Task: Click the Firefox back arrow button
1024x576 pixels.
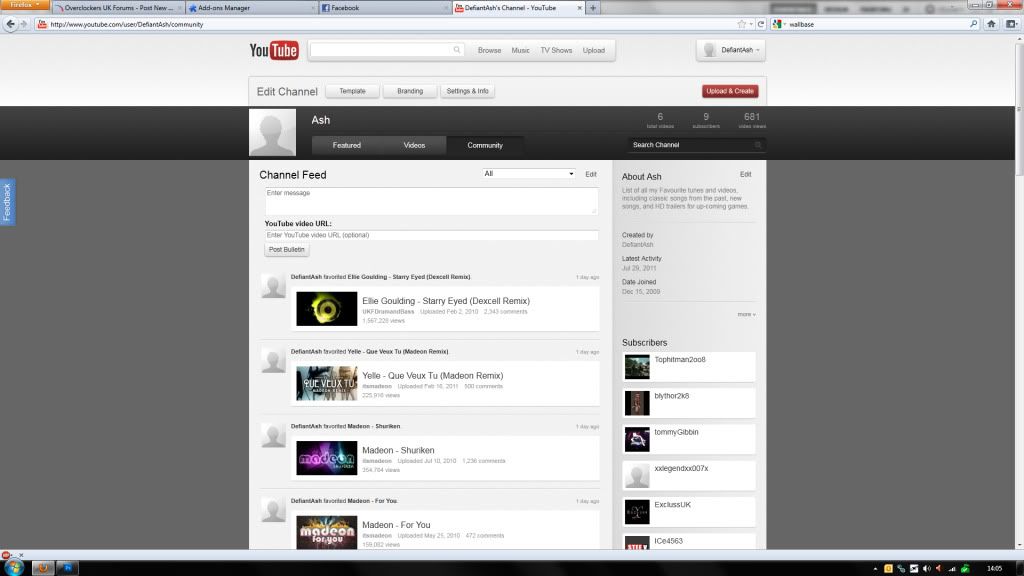Action: pyautogui.click(x=11, y=24)
